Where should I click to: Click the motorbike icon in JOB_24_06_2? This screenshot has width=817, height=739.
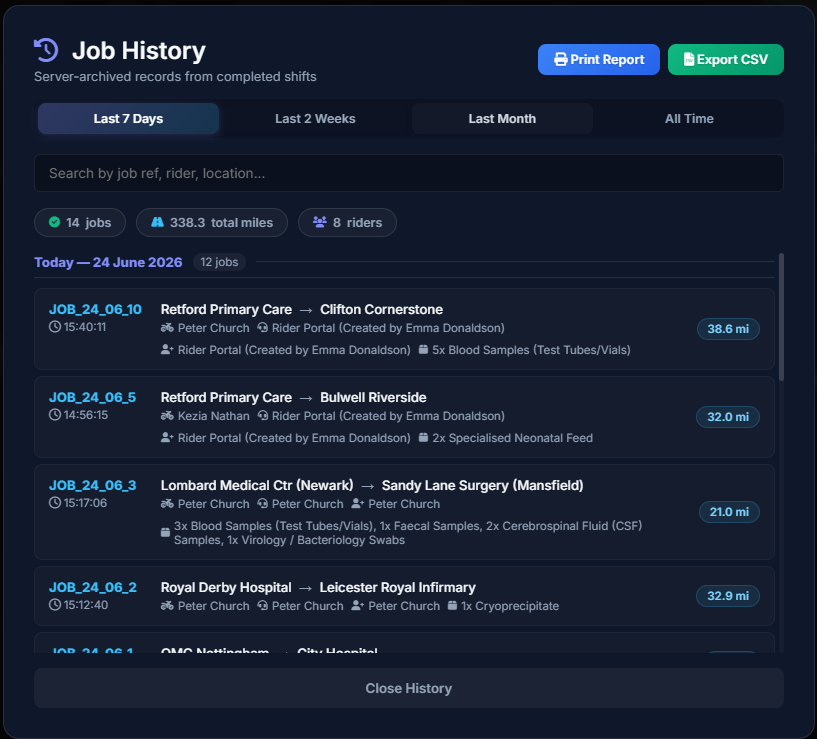[167, 606]
